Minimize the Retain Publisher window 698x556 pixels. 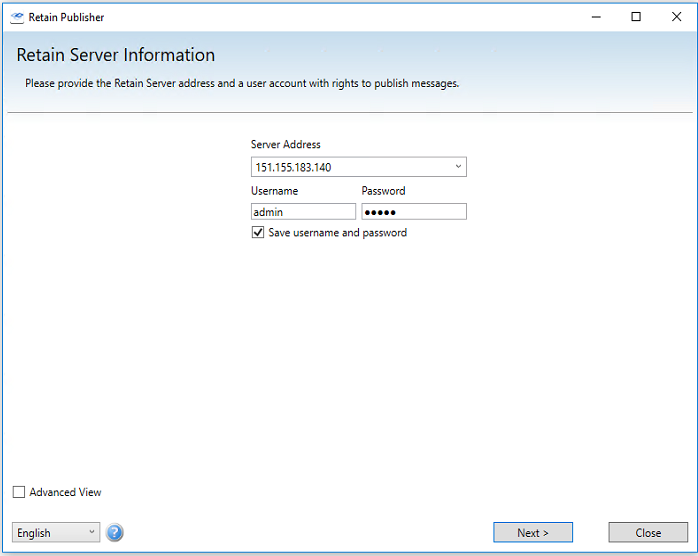596,17
